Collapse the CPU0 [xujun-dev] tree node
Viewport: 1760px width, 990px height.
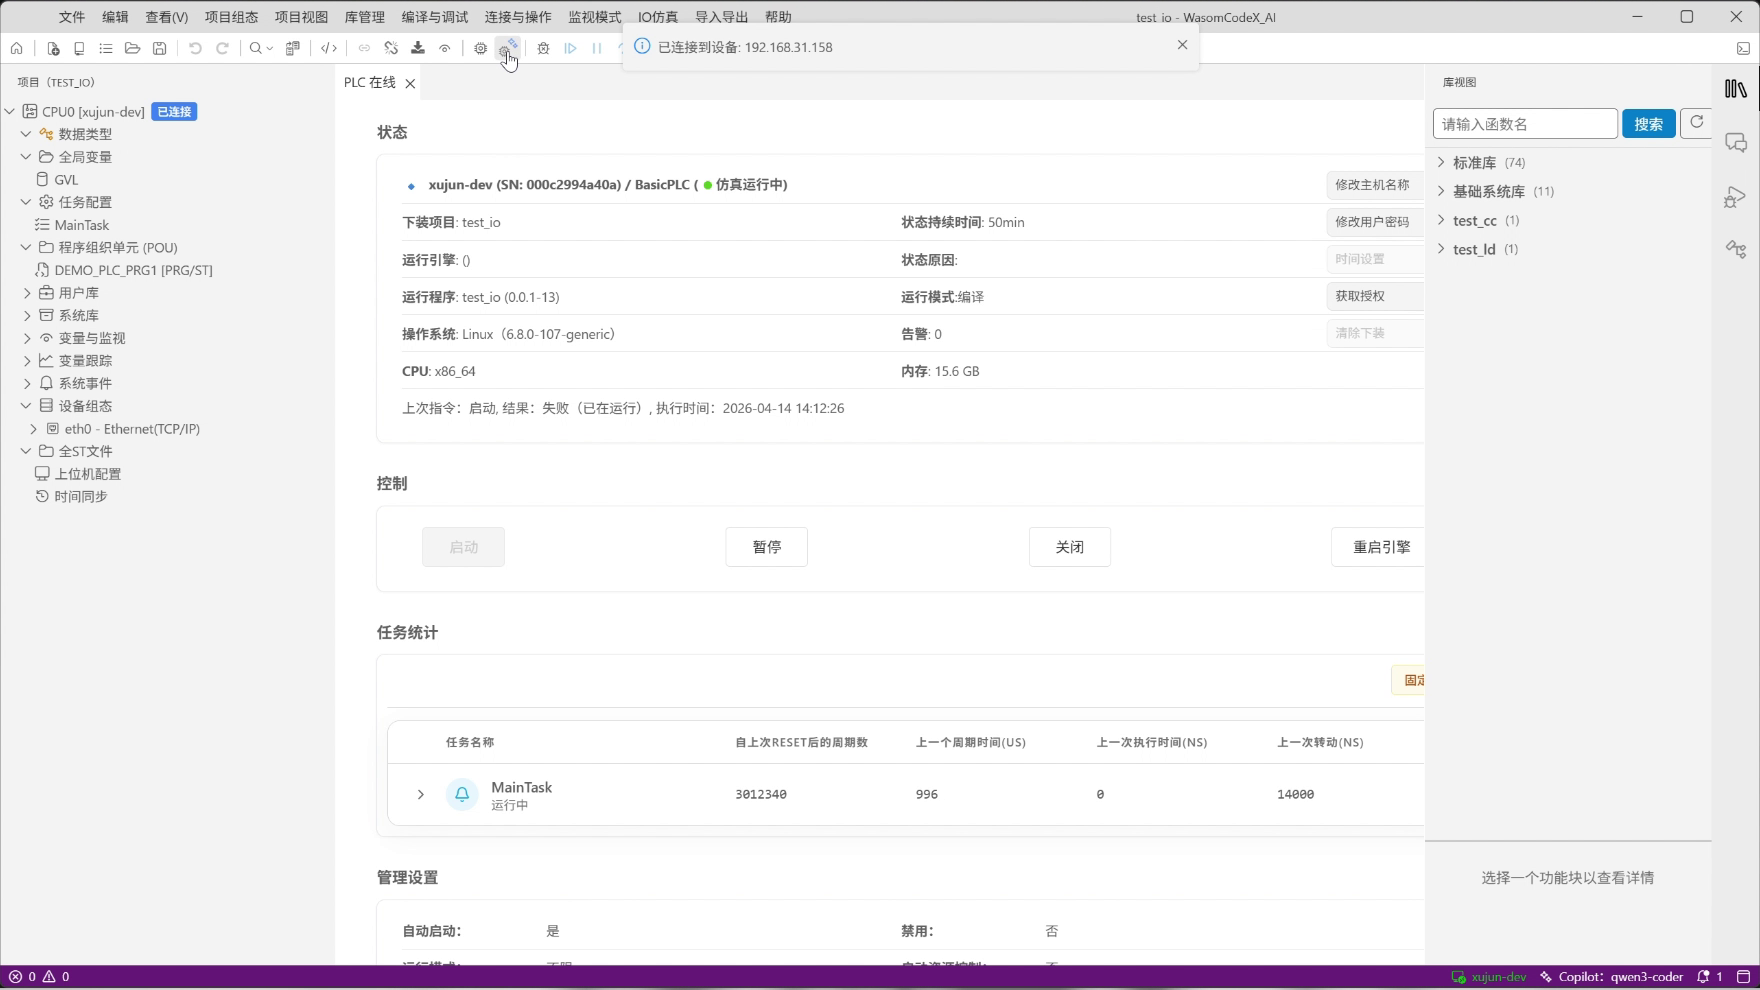click(10, 111)
